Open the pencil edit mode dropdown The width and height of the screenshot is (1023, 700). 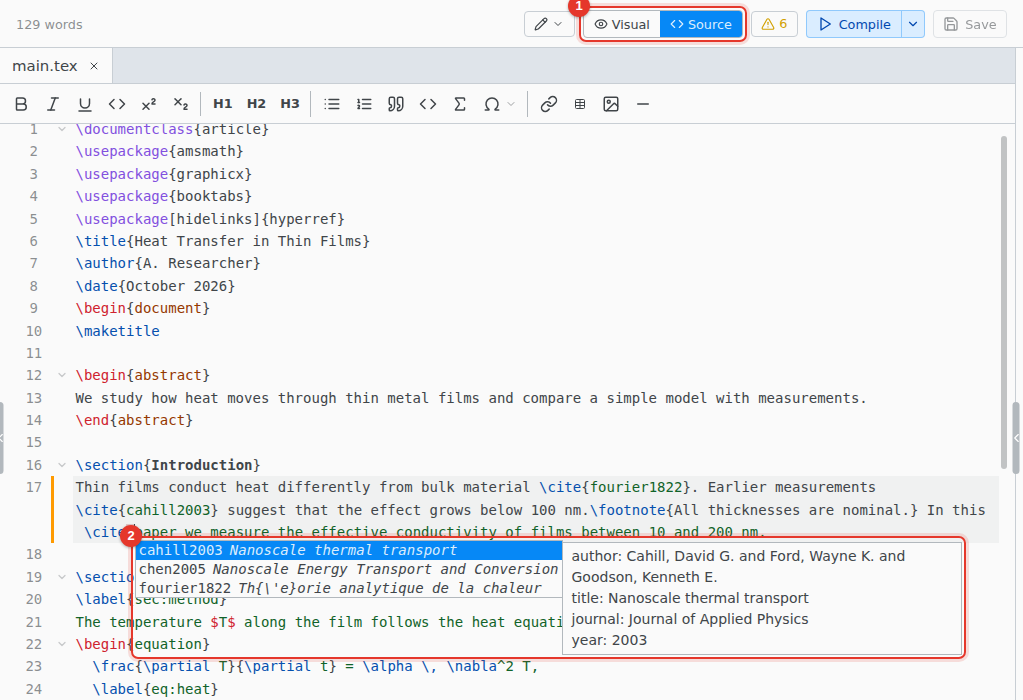point(549,24)
